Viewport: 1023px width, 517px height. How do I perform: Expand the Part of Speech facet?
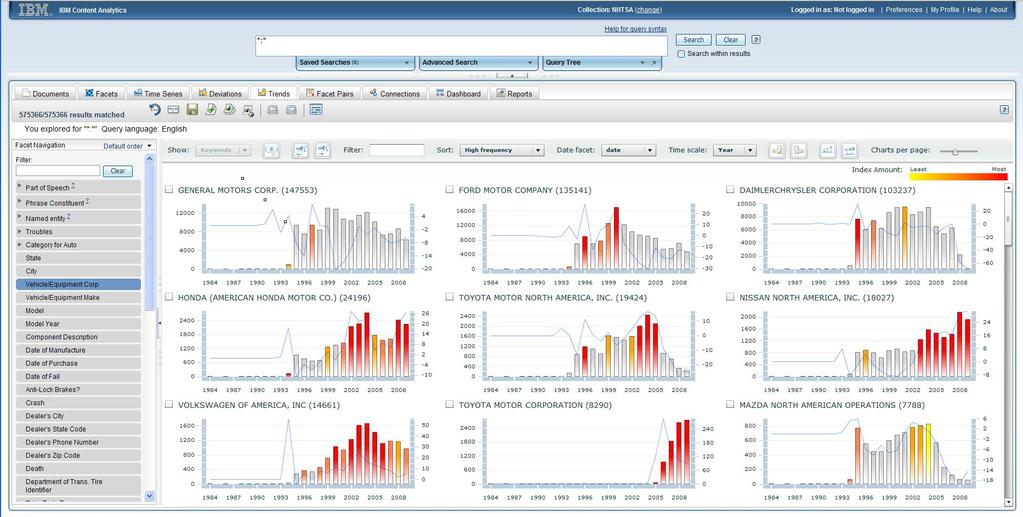[20, 187]
